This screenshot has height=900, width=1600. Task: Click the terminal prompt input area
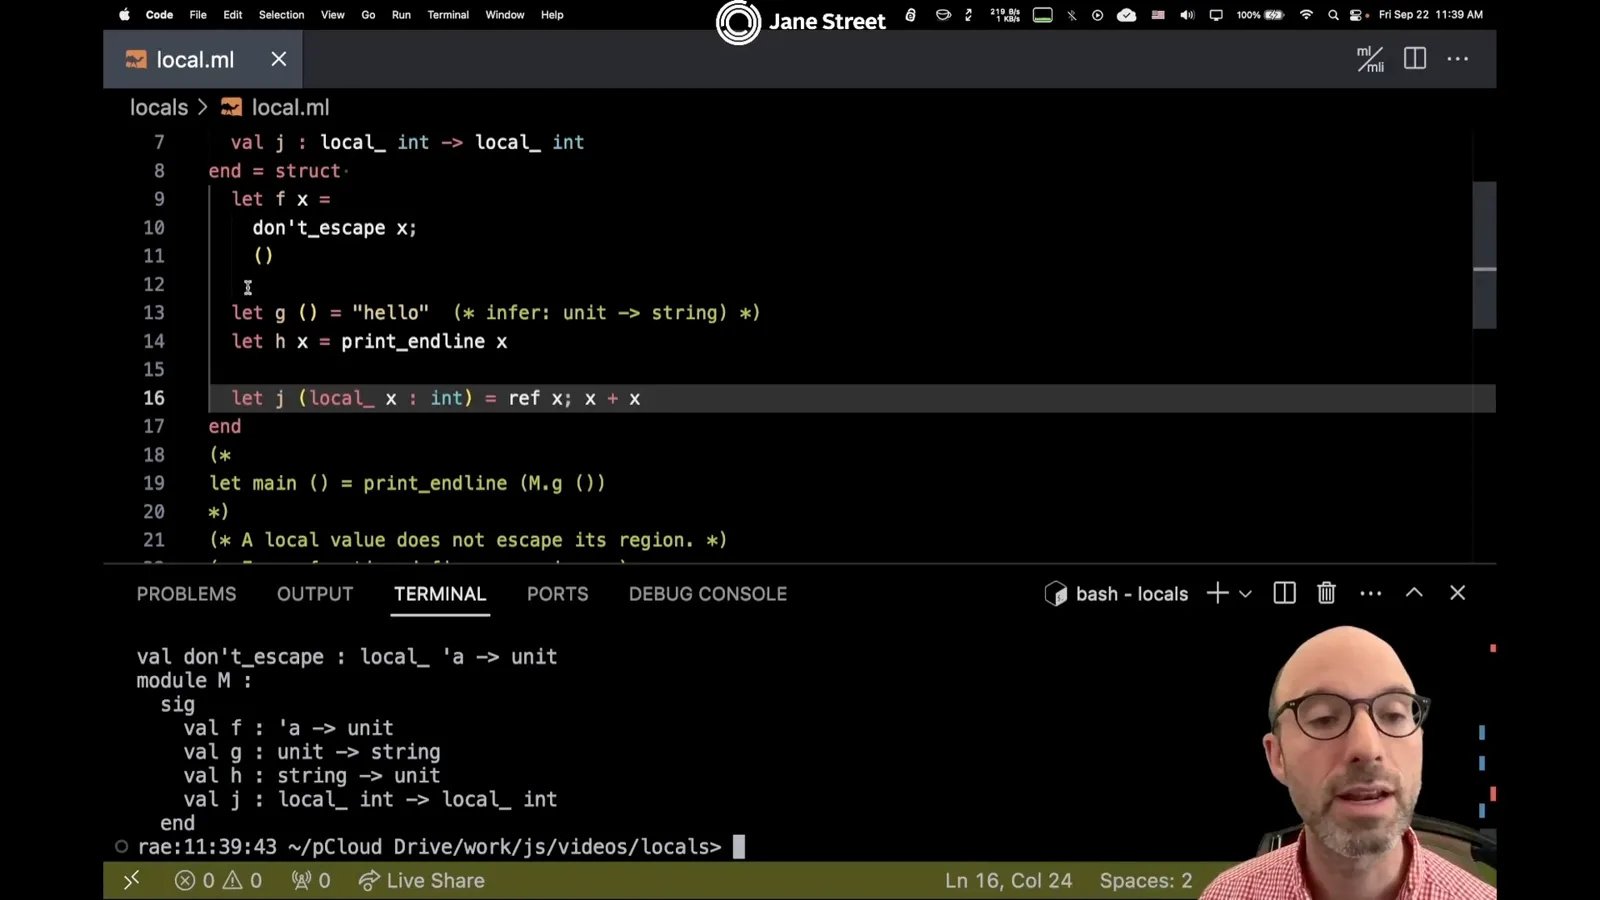click(739, 847)
